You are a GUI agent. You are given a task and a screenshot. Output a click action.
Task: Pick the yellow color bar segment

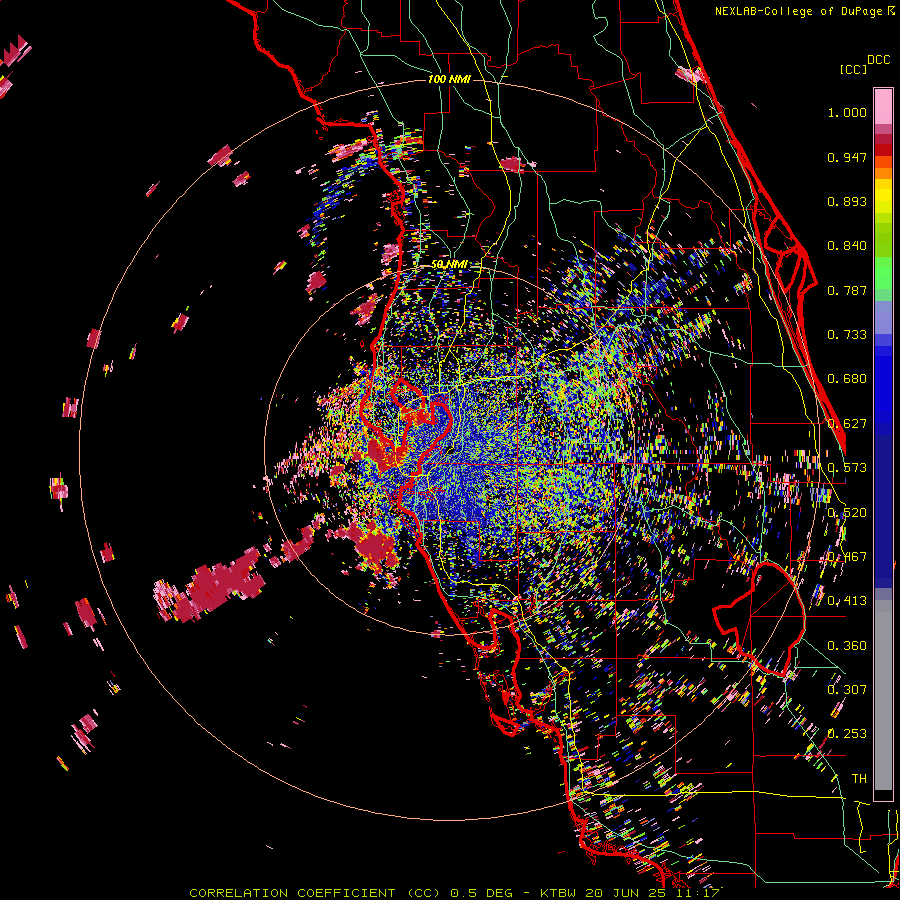[883, 195]
